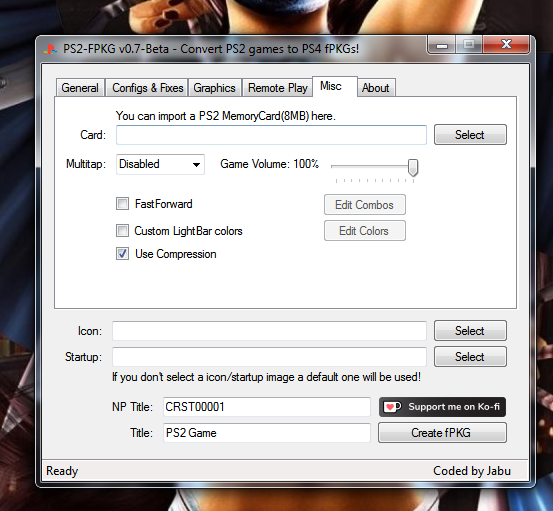
Task: Click the Game Volume: 100% label
Action: point(269,164)
